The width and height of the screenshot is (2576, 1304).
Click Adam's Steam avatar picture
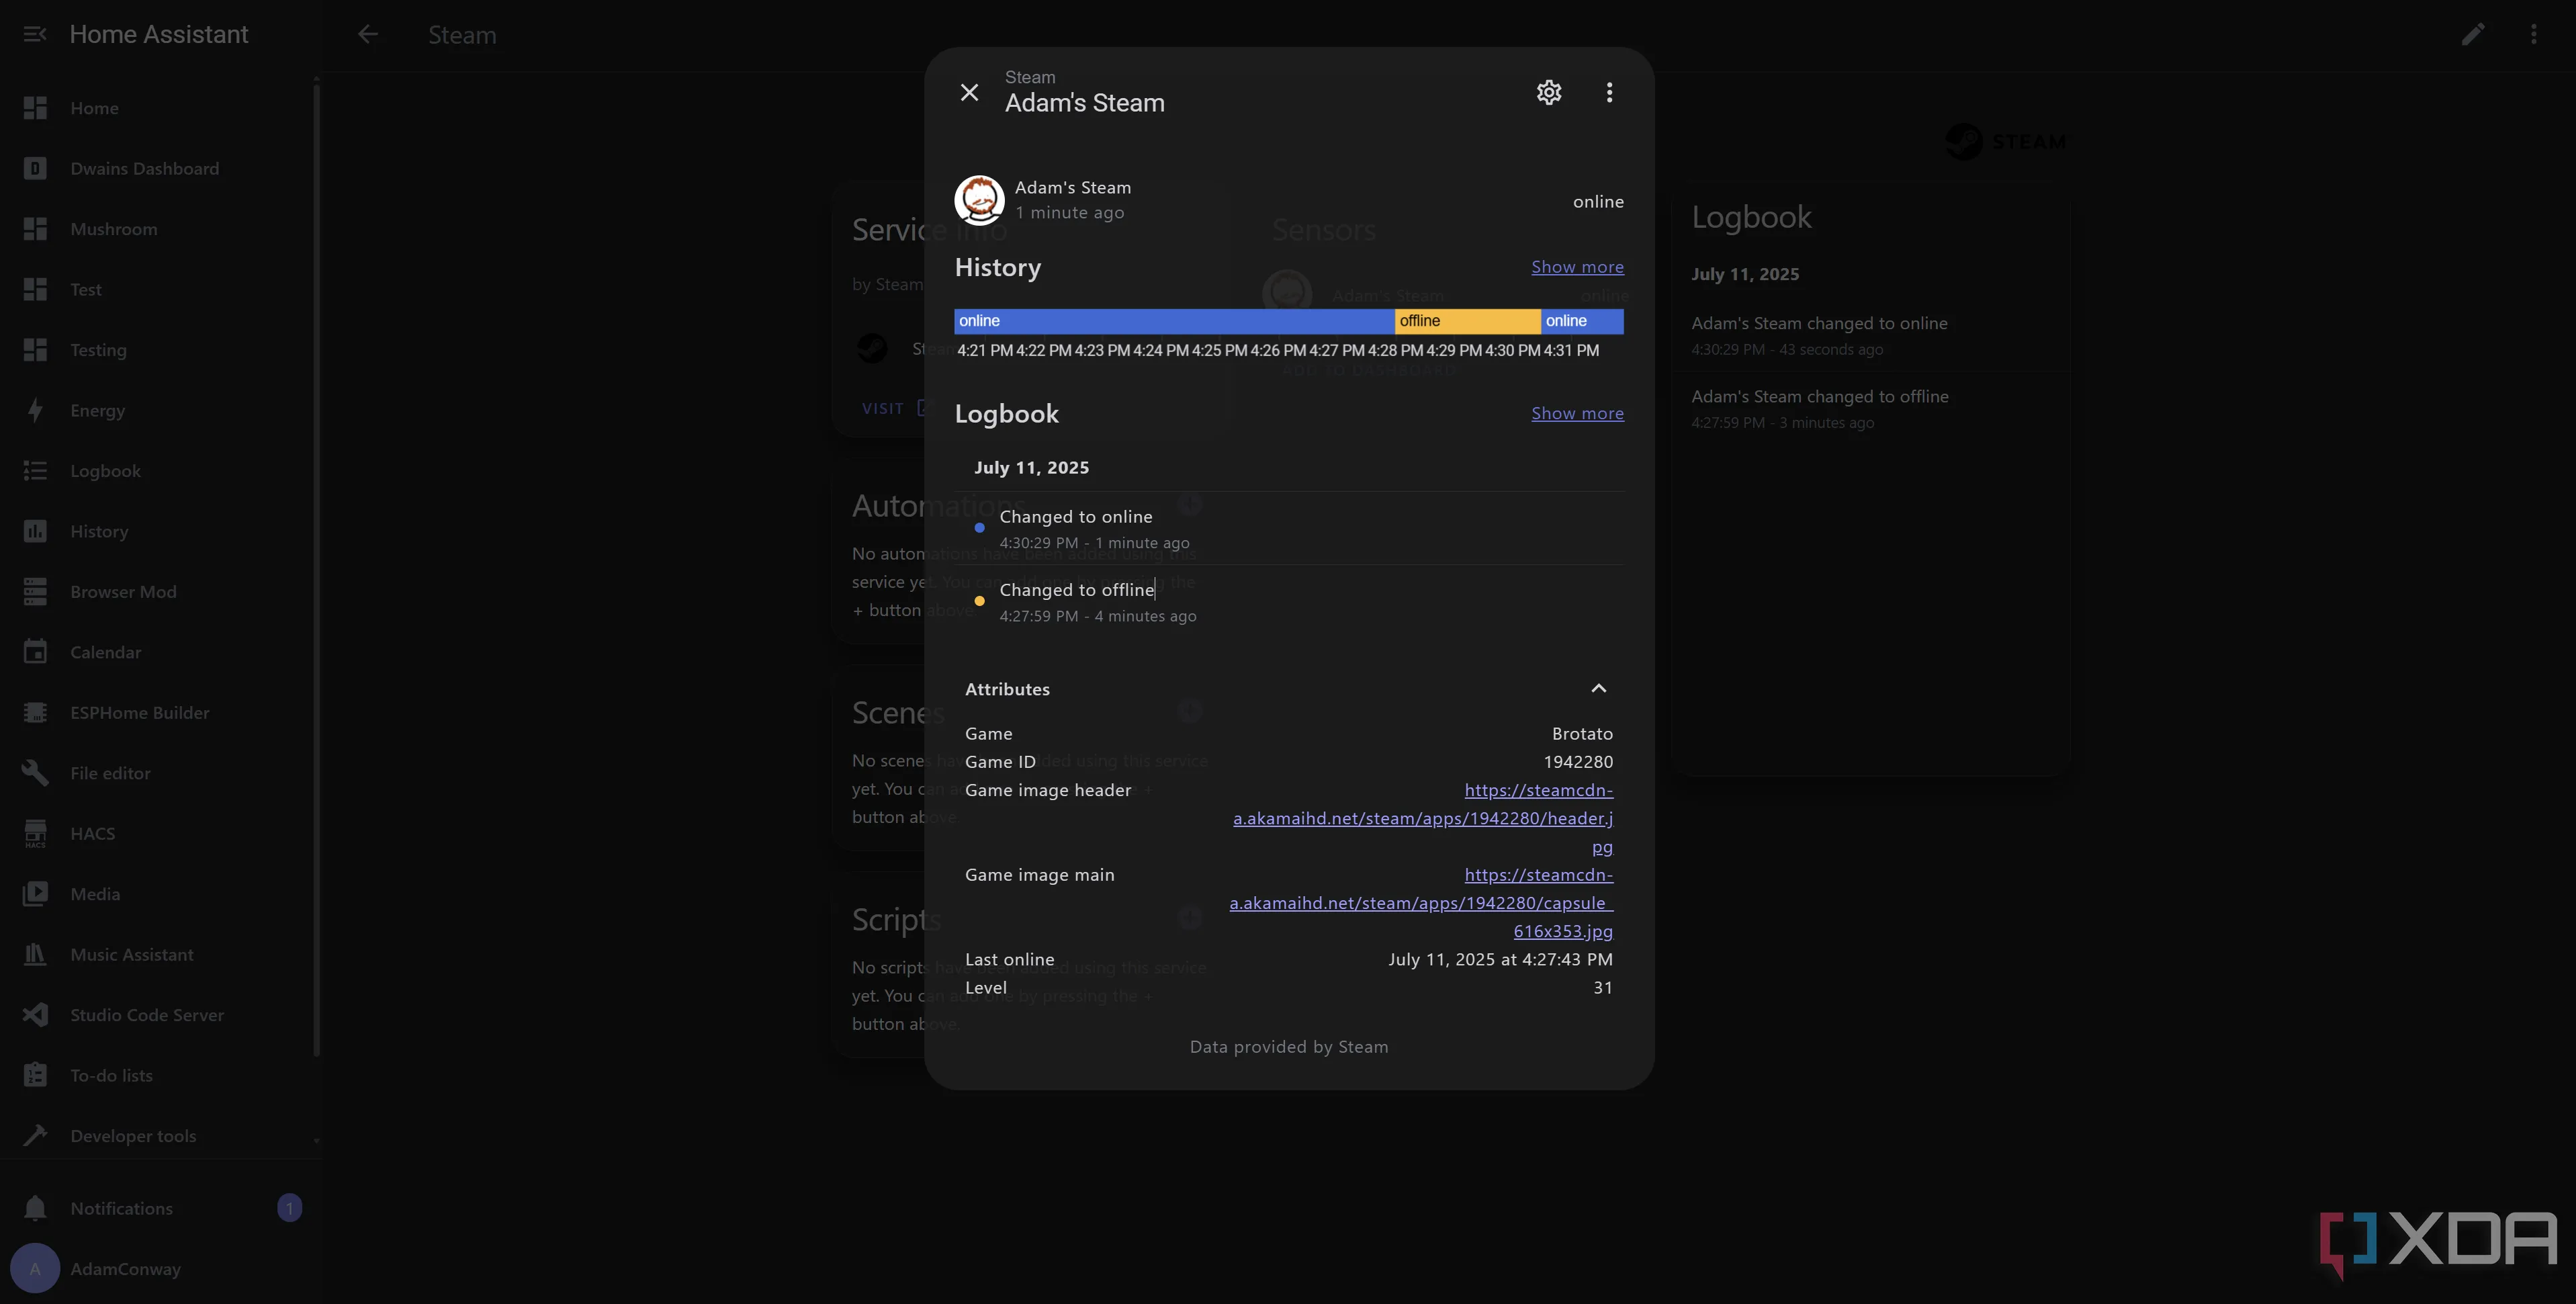pyautogui.click(x=979, y=200)
